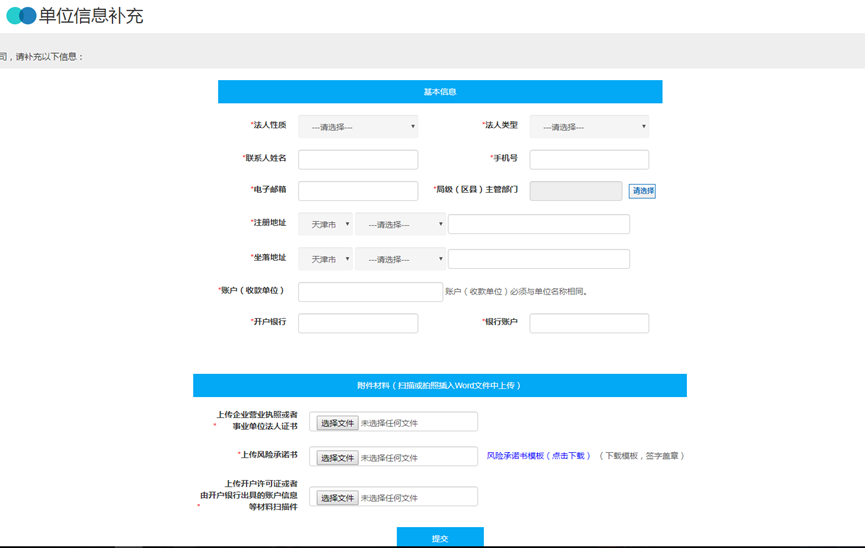The width and height of the screenshot is (865, 548).
Task: Click the 银行账户 input field
Action: (589, 323)
